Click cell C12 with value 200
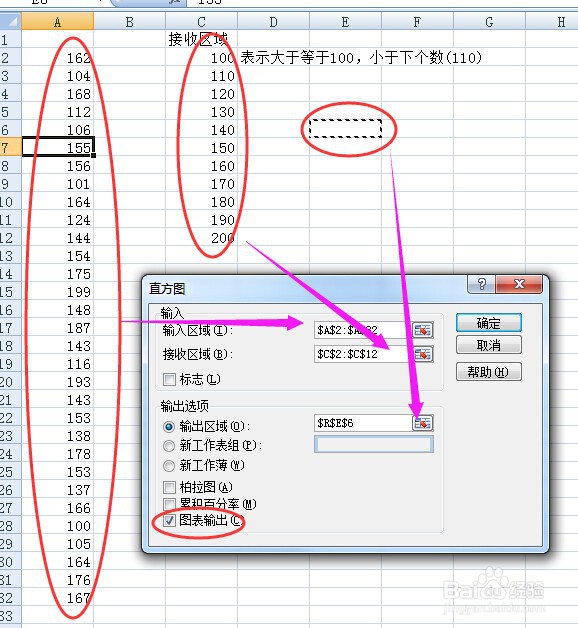578x628 pixels. click(x=201, y=238)
